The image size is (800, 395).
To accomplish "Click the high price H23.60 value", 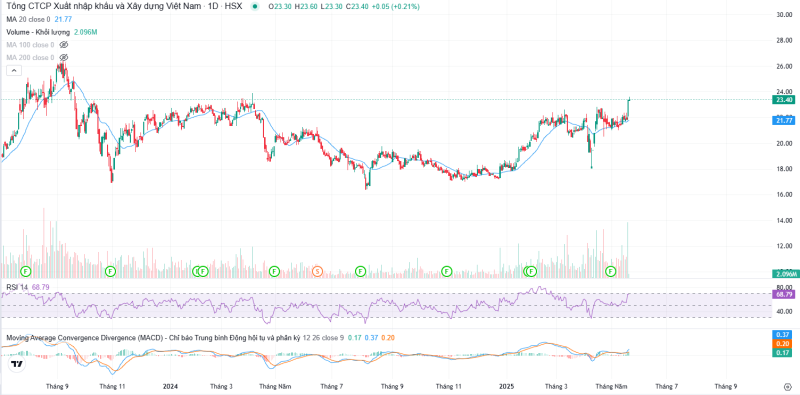I will click(x=306, y=6).
